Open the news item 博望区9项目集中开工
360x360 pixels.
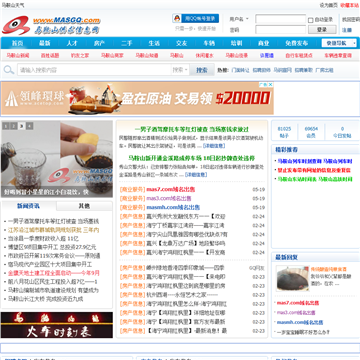[52, 247]
